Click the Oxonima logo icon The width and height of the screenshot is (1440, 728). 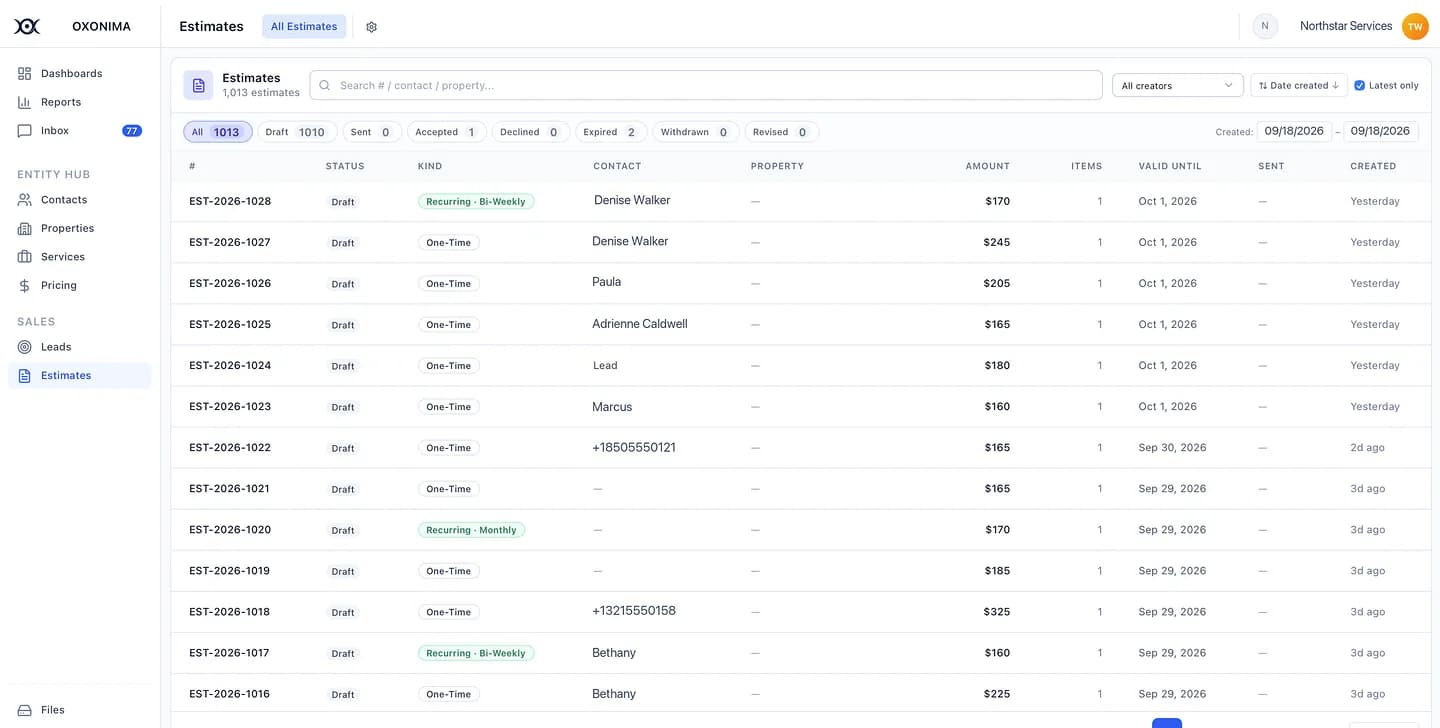pyautogui.click(x=27, y=26)
